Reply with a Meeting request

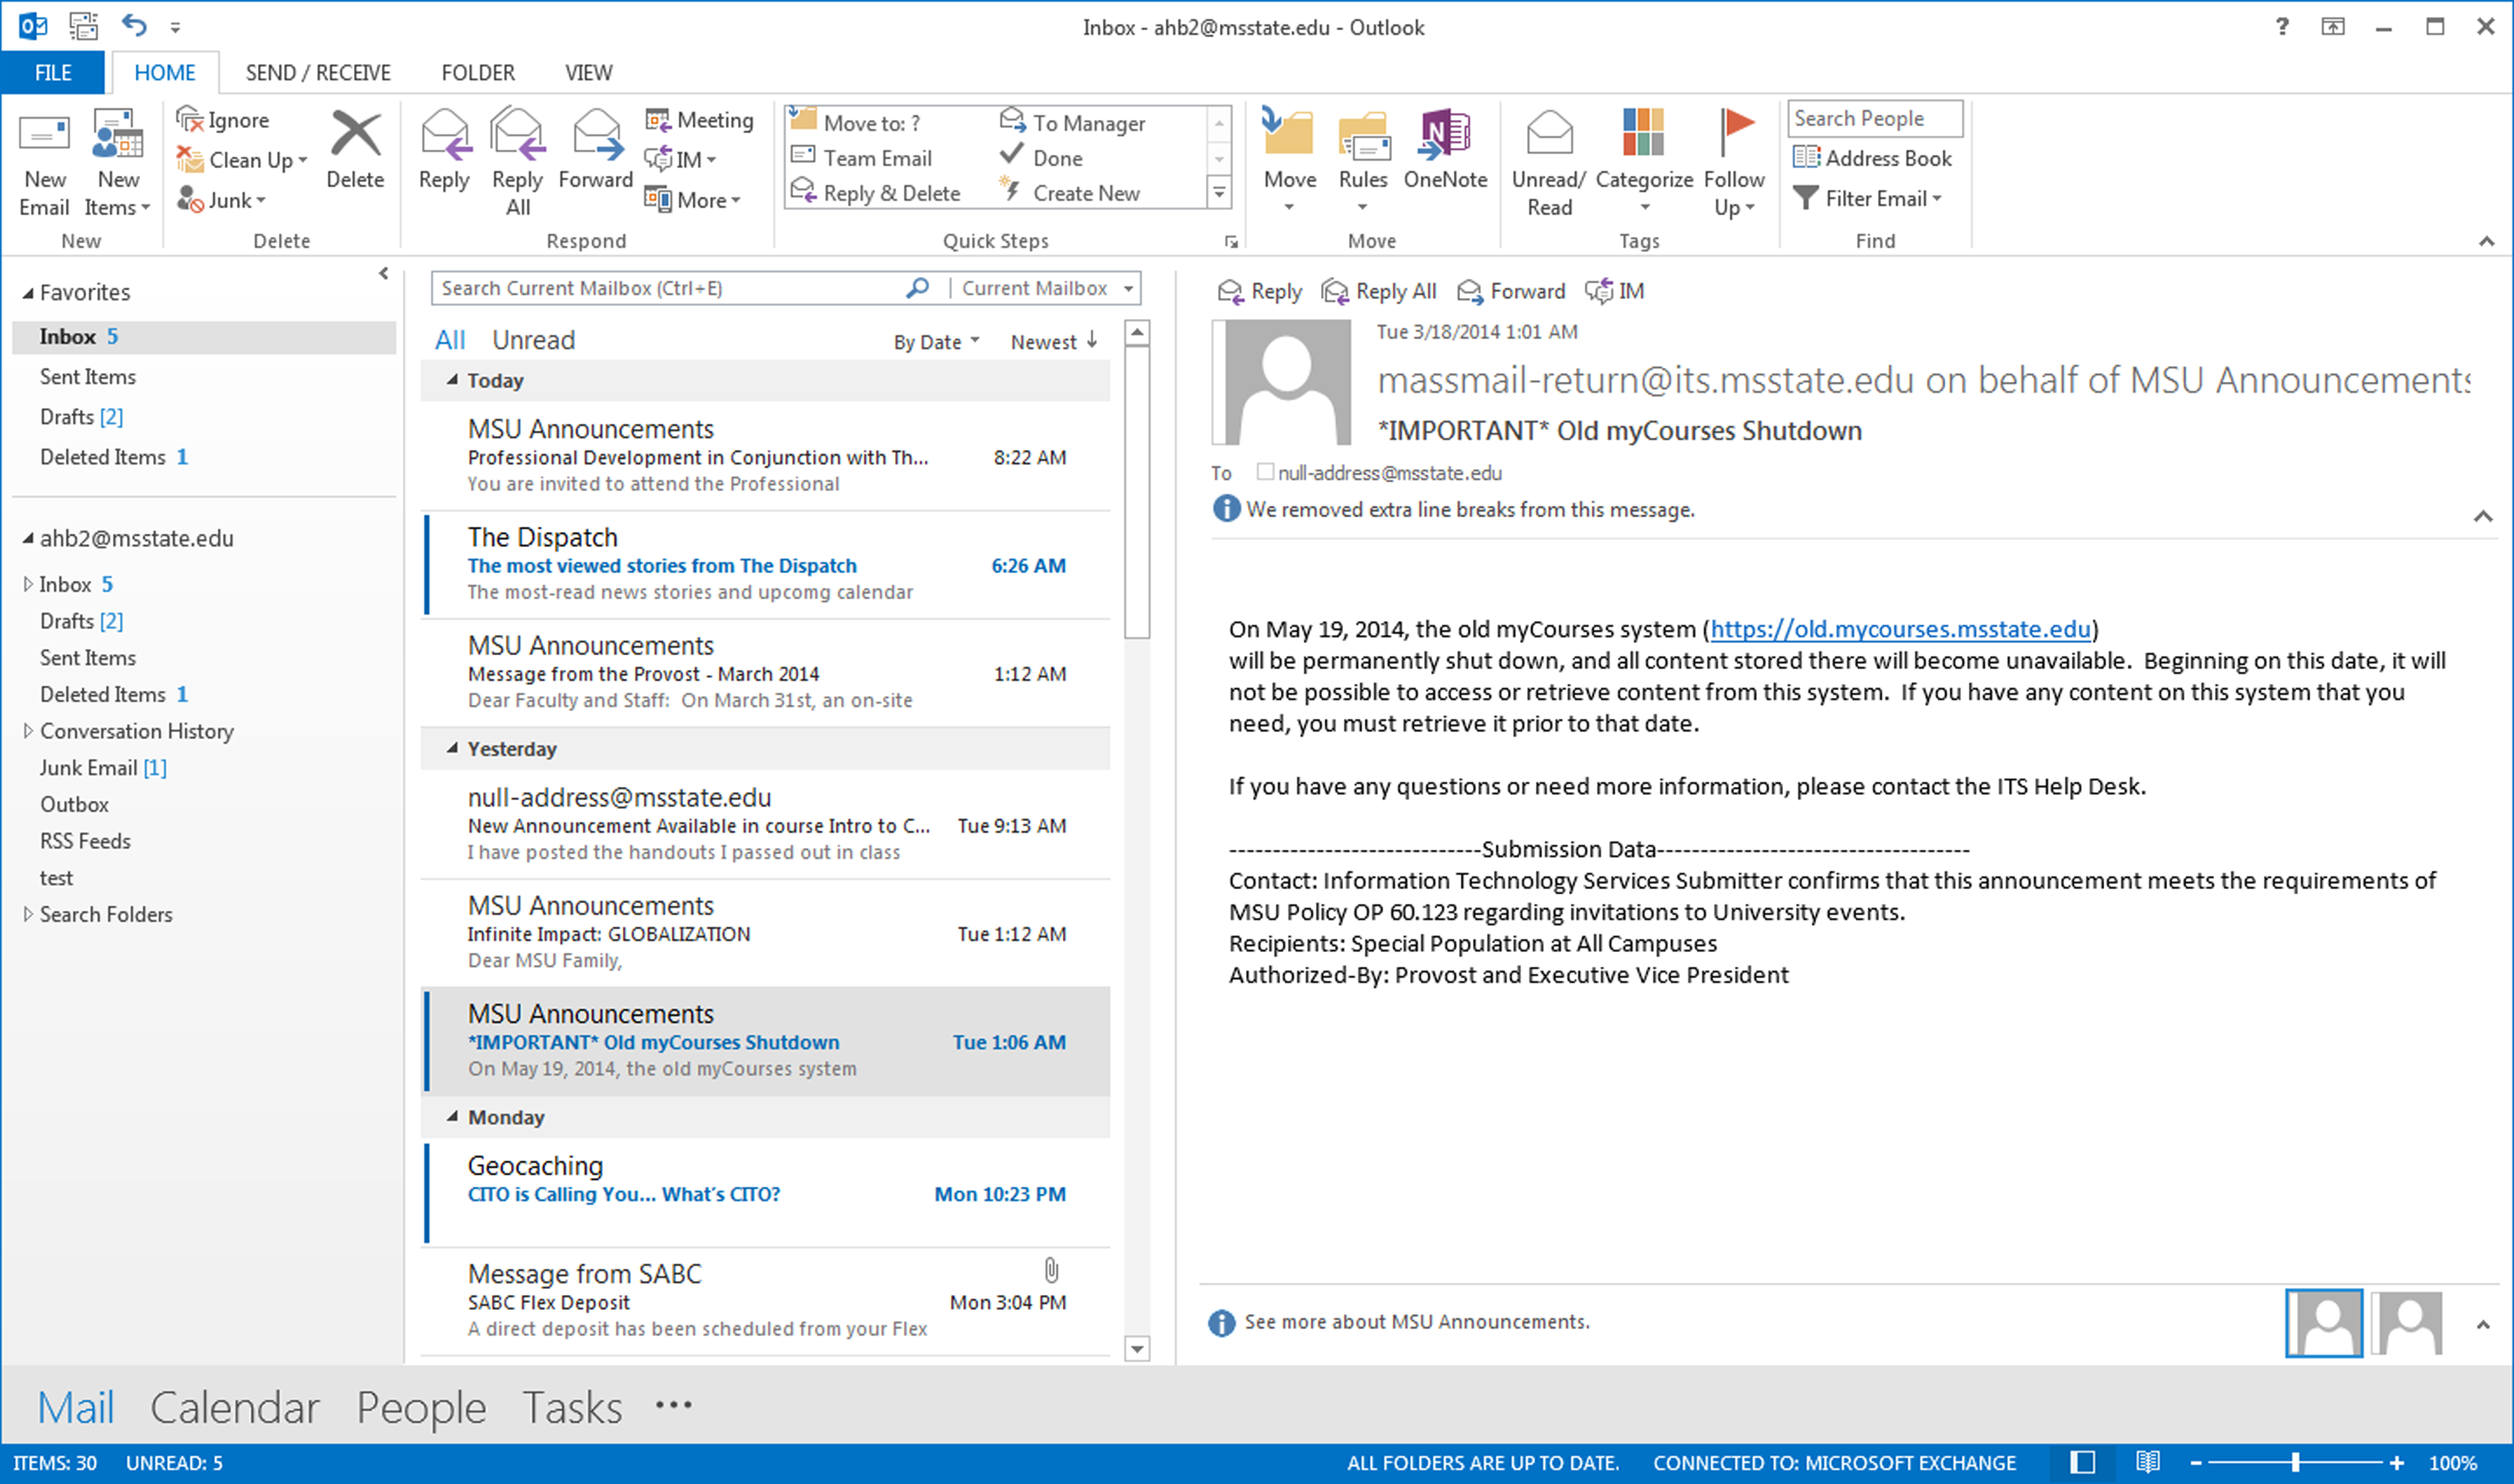pyautogui.click(x=700, y=120)
